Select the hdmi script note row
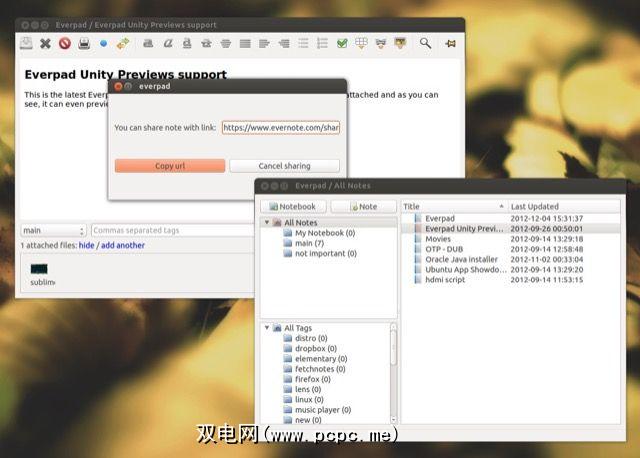This screenshot has height=458, width=640. pyautogui.click(x=510, y=280)
